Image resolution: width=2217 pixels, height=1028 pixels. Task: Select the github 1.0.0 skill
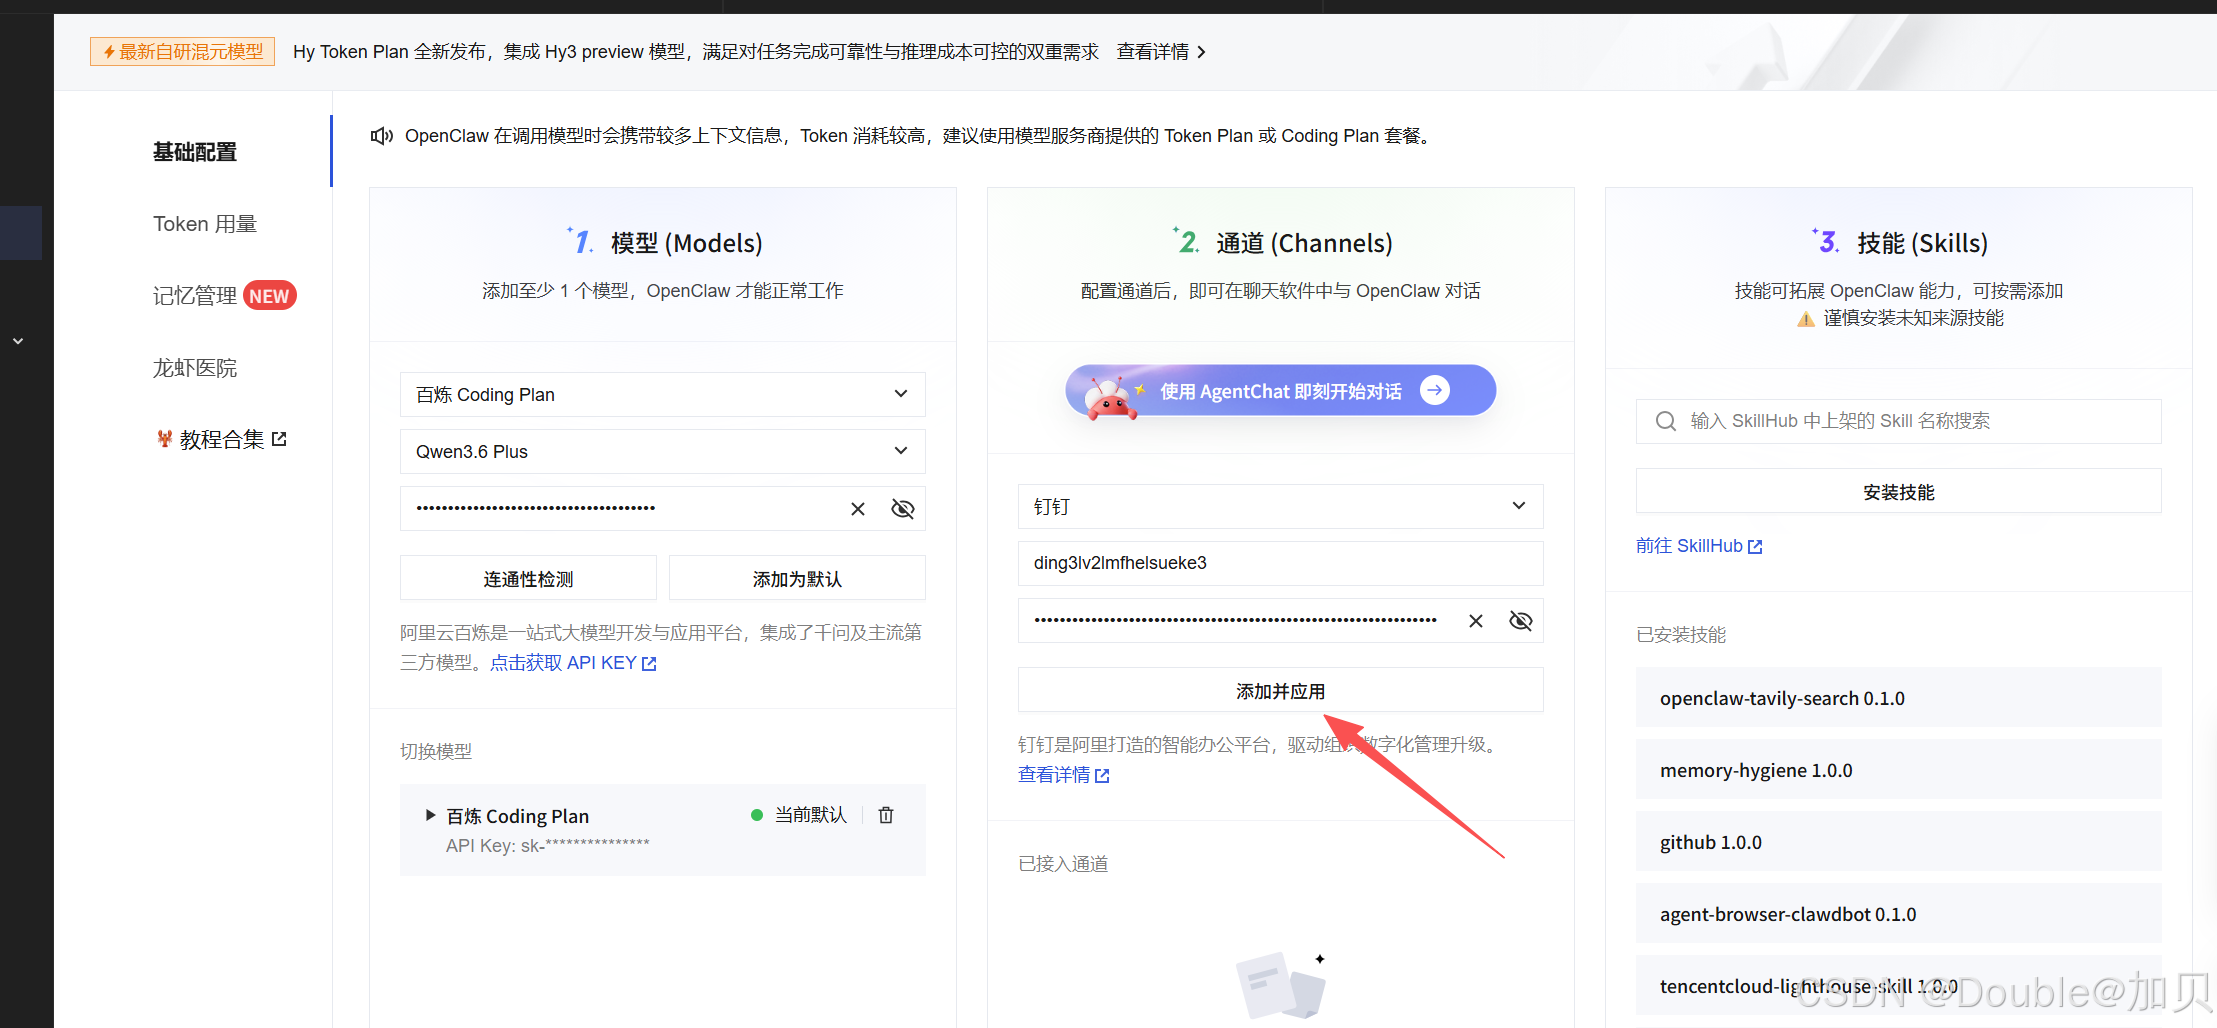click(1898, 842)
